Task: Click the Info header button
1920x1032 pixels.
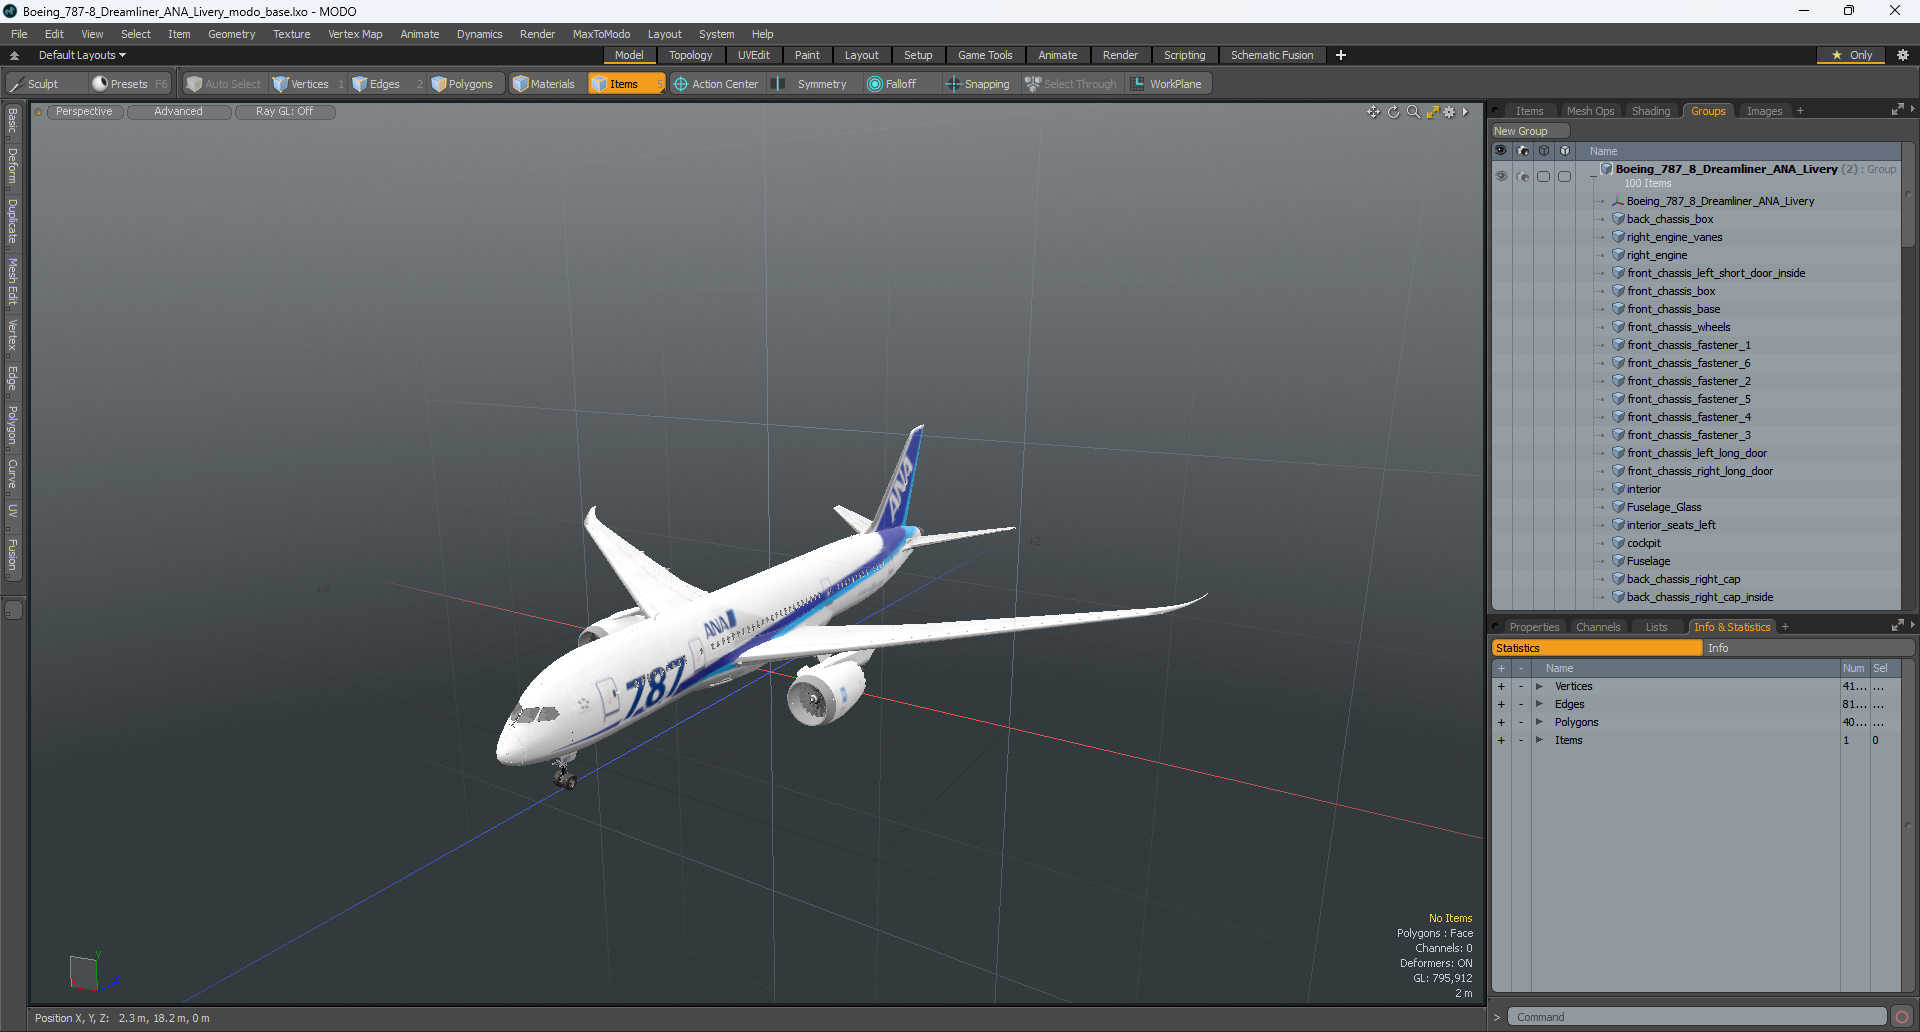Action: click(1808, 648)
